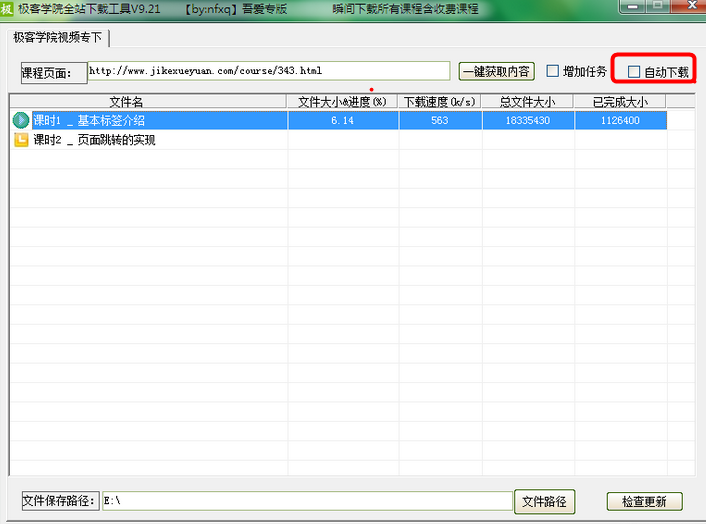Close the download tool window
This screenshot has height=524, width=706.
[690, 6]
